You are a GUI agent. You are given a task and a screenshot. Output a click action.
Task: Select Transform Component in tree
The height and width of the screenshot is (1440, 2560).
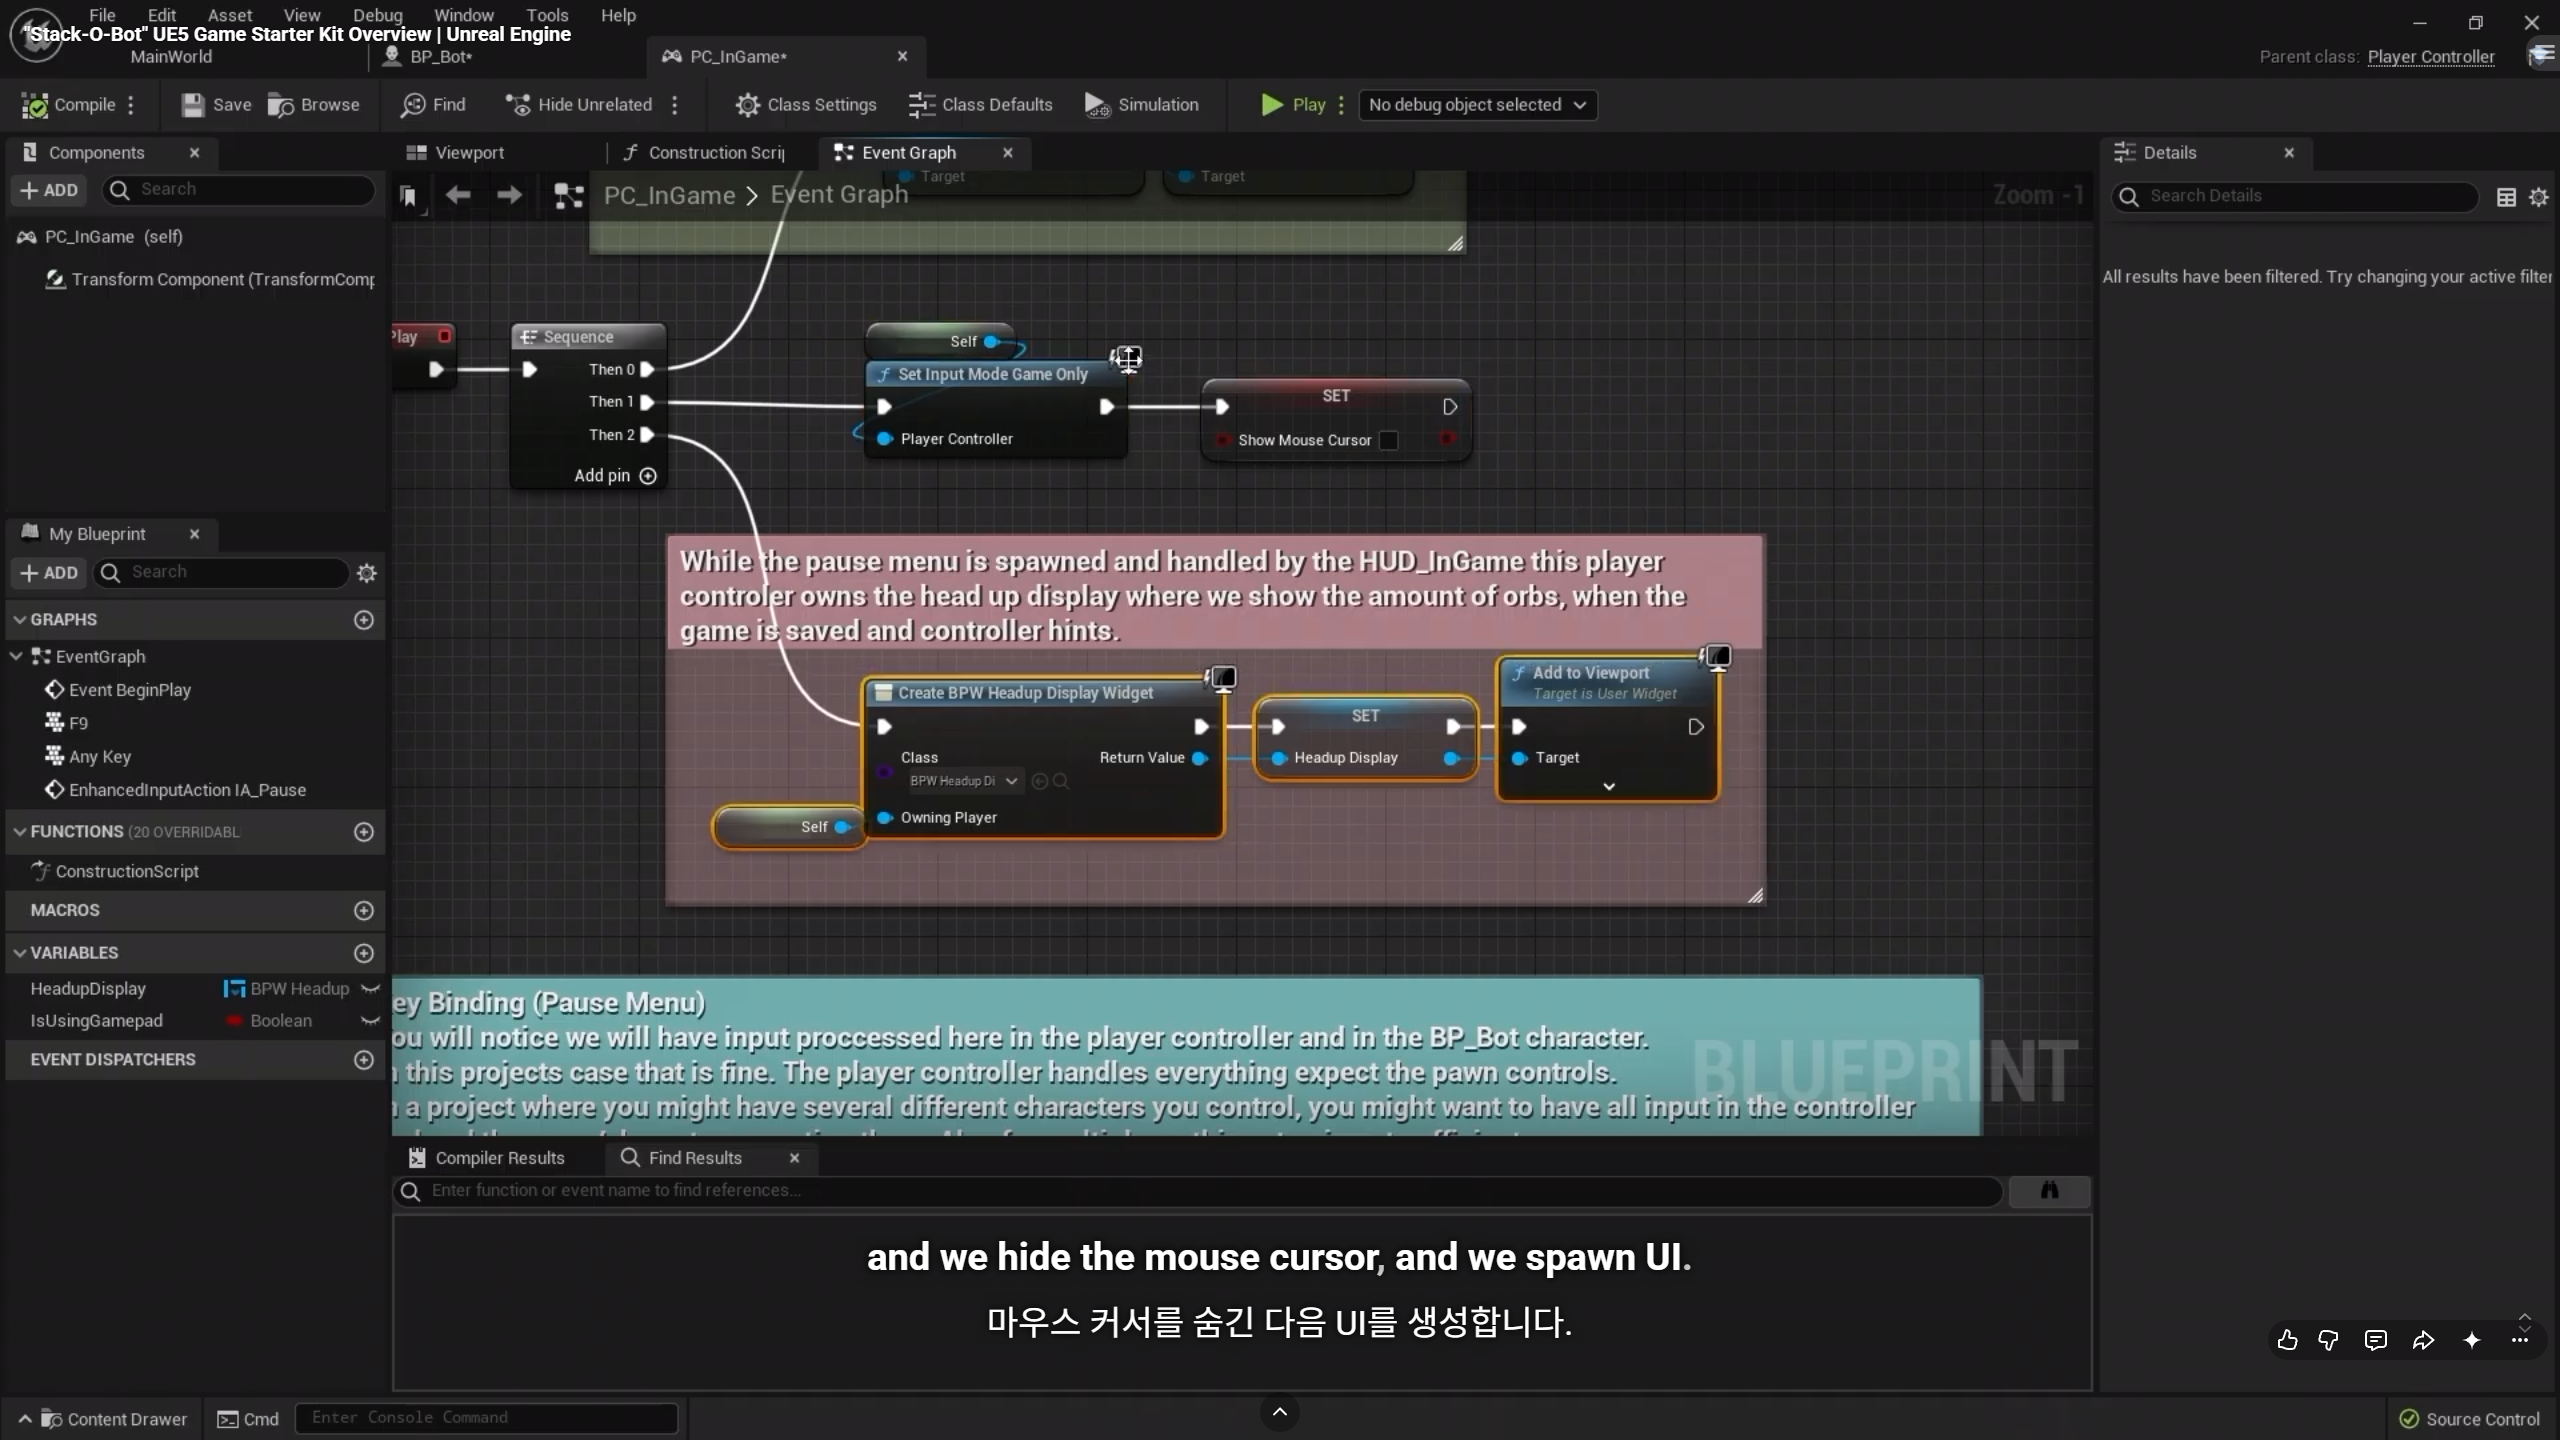pos(210,280)
